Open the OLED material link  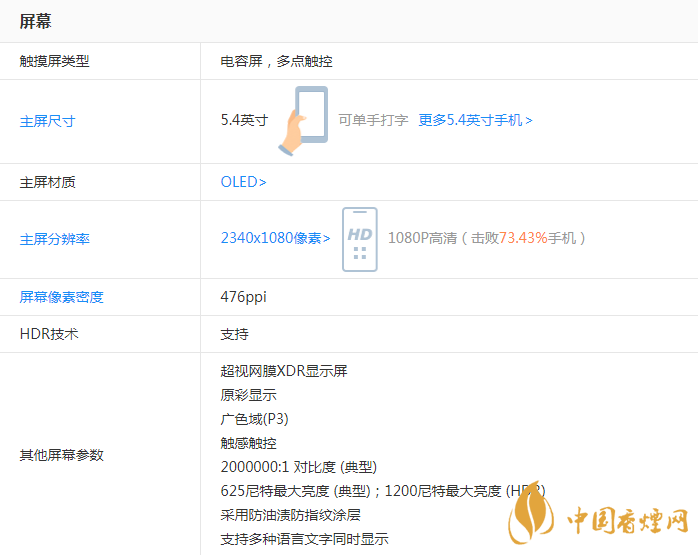(x=243, y=182)
